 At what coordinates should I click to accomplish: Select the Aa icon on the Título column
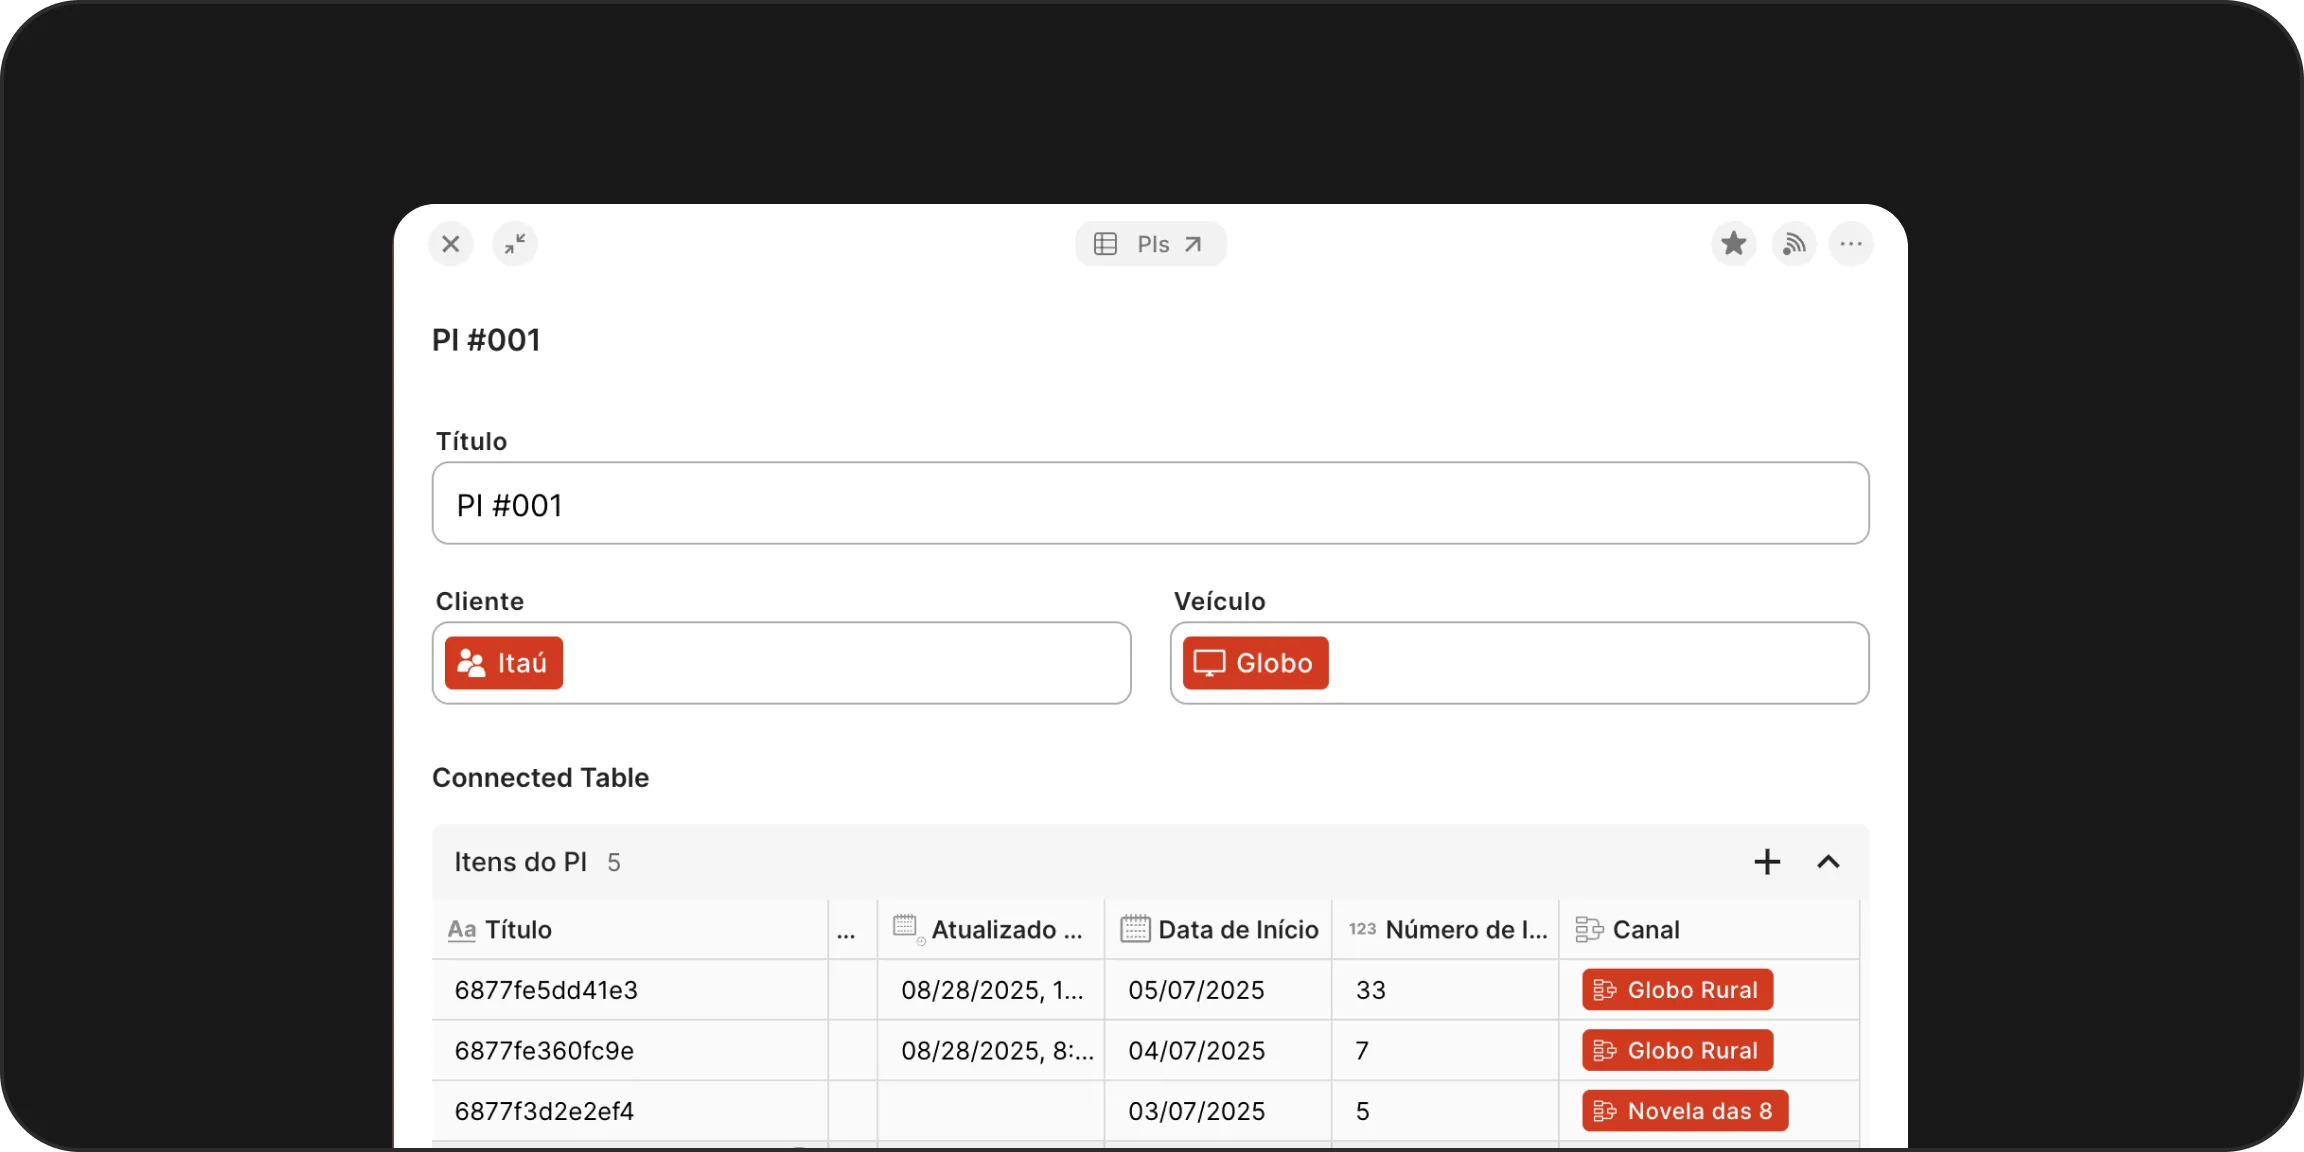[462, 929]
